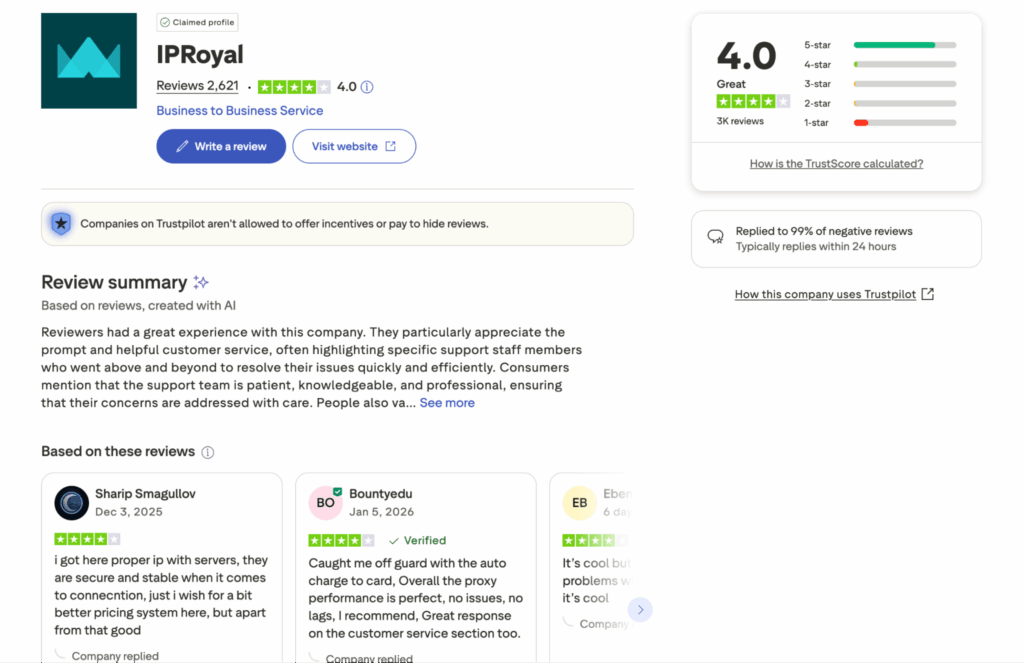
Task: Select the Business to Business Service category
Action: coord(239,110)
